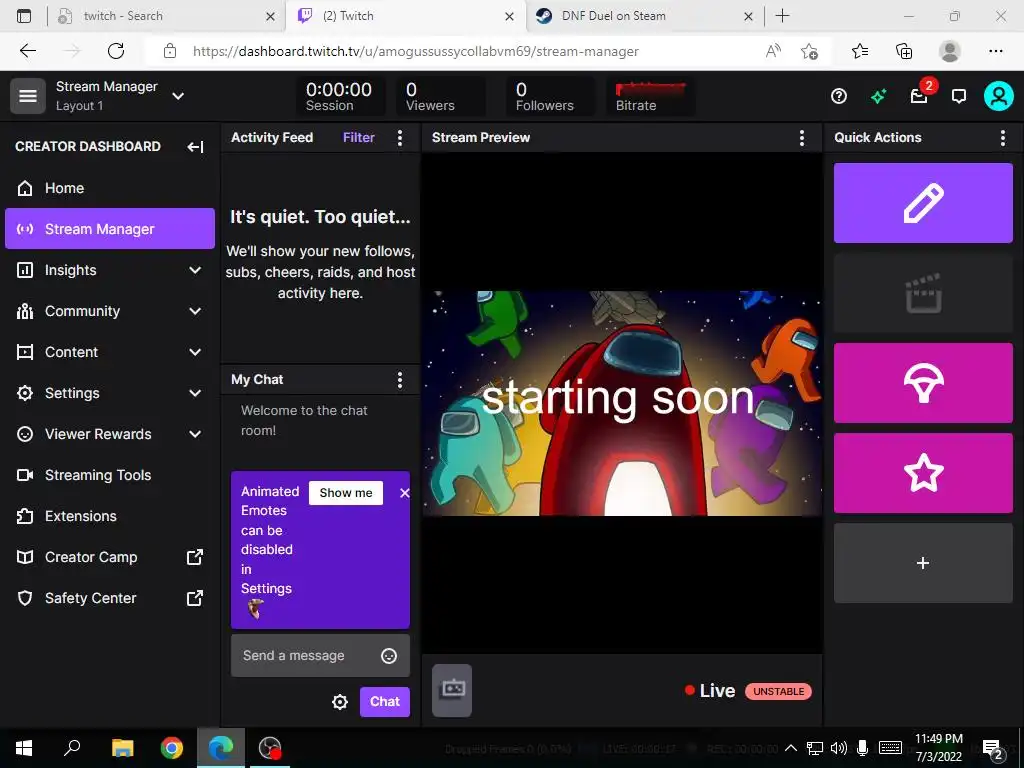Click the parachute raid quick action
This screenshot has width=1024, height=768.
[x=923, y=383]
